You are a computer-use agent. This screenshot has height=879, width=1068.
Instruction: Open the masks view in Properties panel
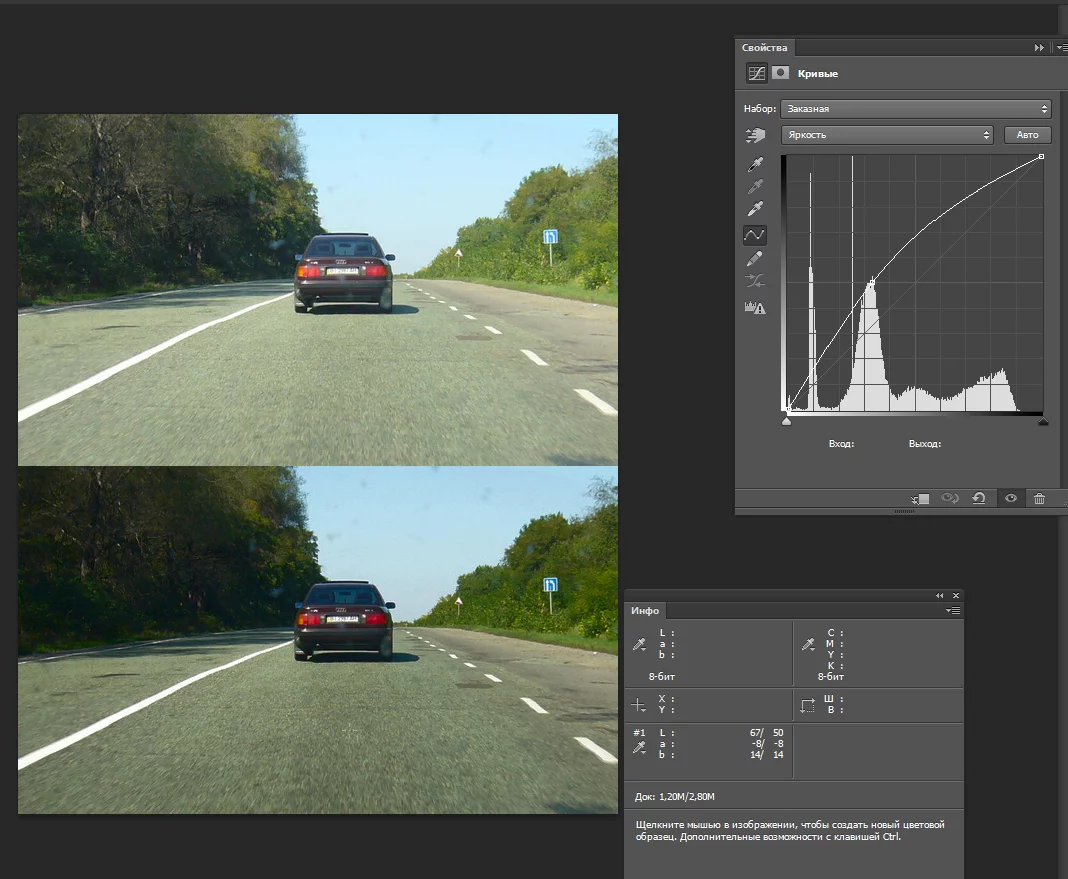click(x=781, y=73)
